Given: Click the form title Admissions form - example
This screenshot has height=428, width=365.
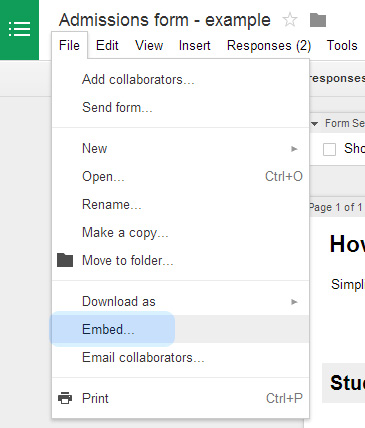Looking at the screenshot, I should 165,20.
